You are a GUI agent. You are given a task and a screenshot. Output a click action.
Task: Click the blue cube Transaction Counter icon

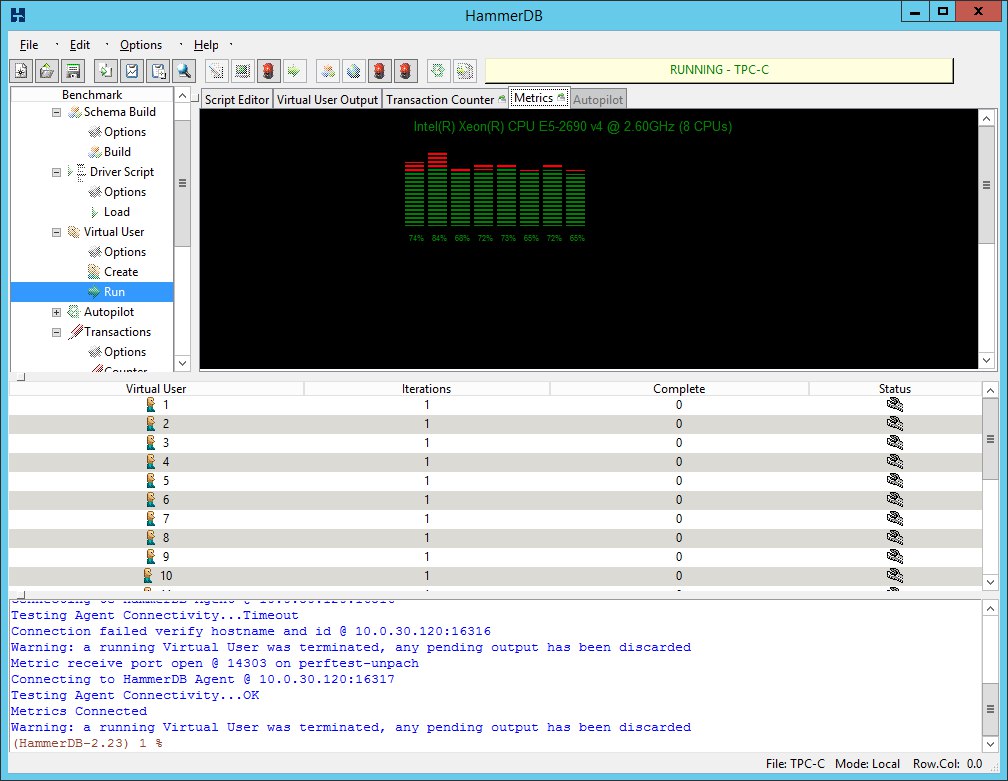354,71
